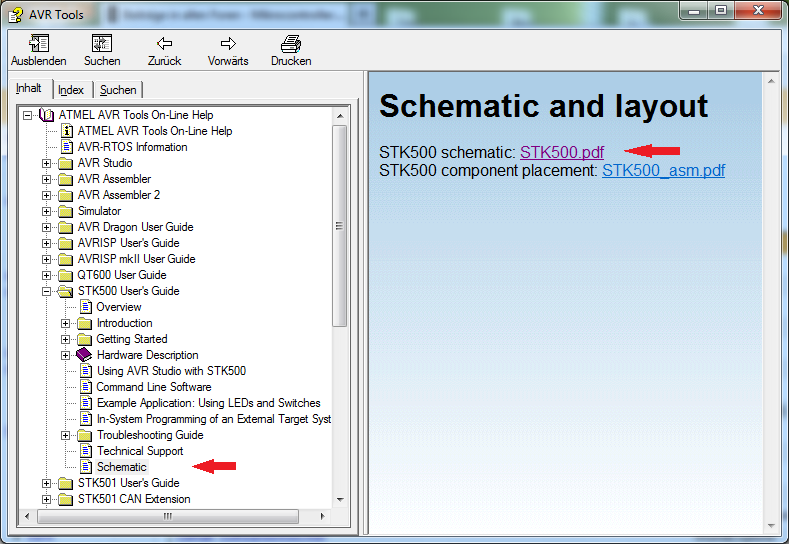Click the QT600 User Guide folder icon
Screen dimensions: 789x544
[x=65, y=275]
